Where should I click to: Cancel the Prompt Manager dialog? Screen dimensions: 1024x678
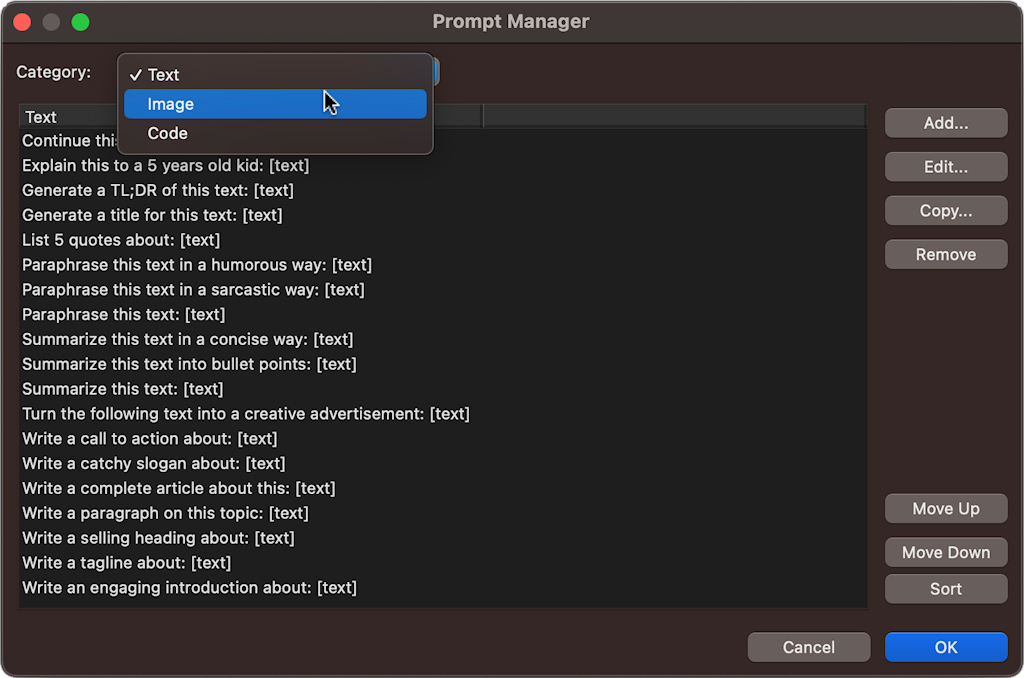click(x=808, y=647)
